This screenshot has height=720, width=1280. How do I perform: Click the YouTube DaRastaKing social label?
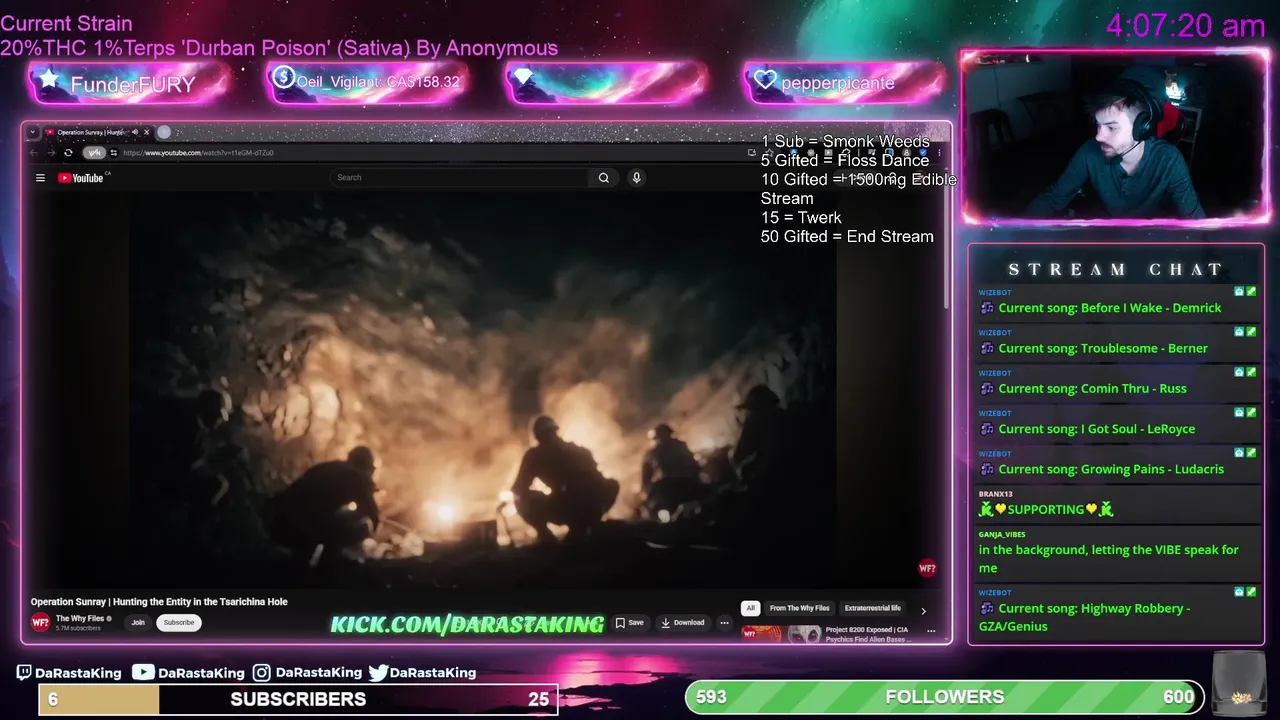pos(189,673)
